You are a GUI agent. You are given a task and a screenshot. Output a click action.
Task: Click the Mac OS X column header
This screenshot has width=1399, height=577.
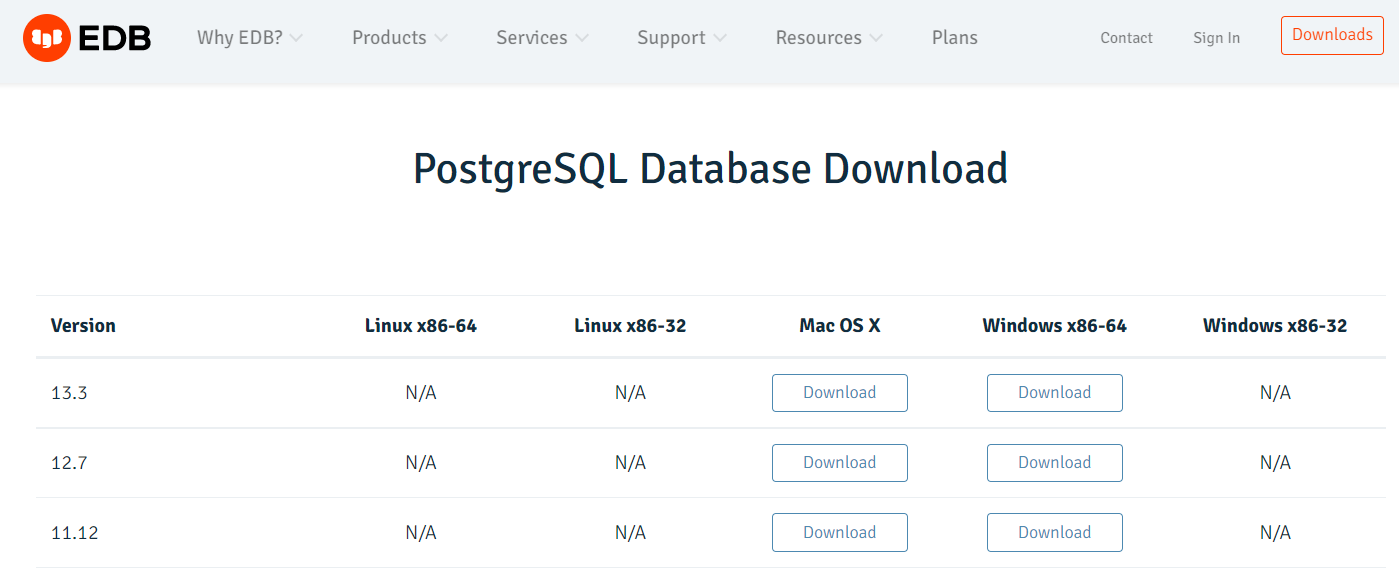click(840, 325)
